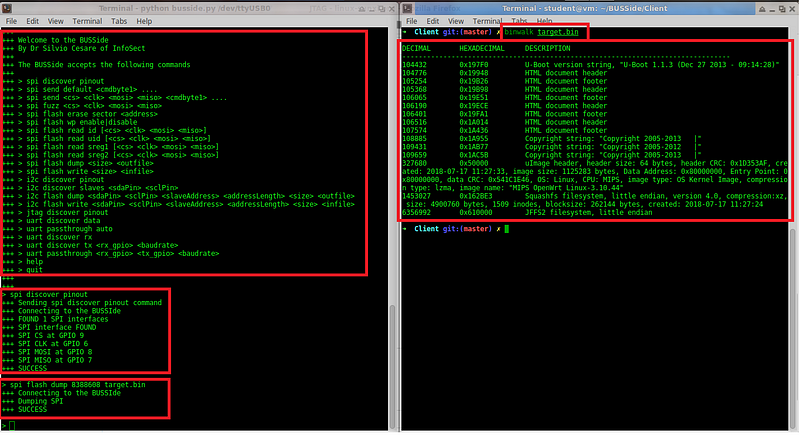
Task: Open View menu in BUSSide/Client terminal
Action: pyautogui.click(x=456, y=21)
